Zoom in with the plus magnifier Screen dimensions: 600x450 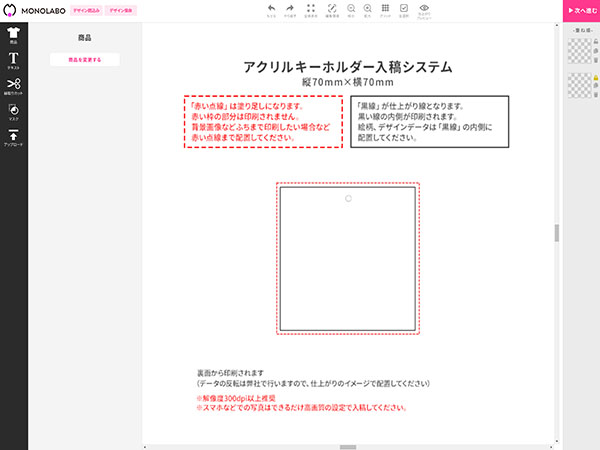coord(367,10)
